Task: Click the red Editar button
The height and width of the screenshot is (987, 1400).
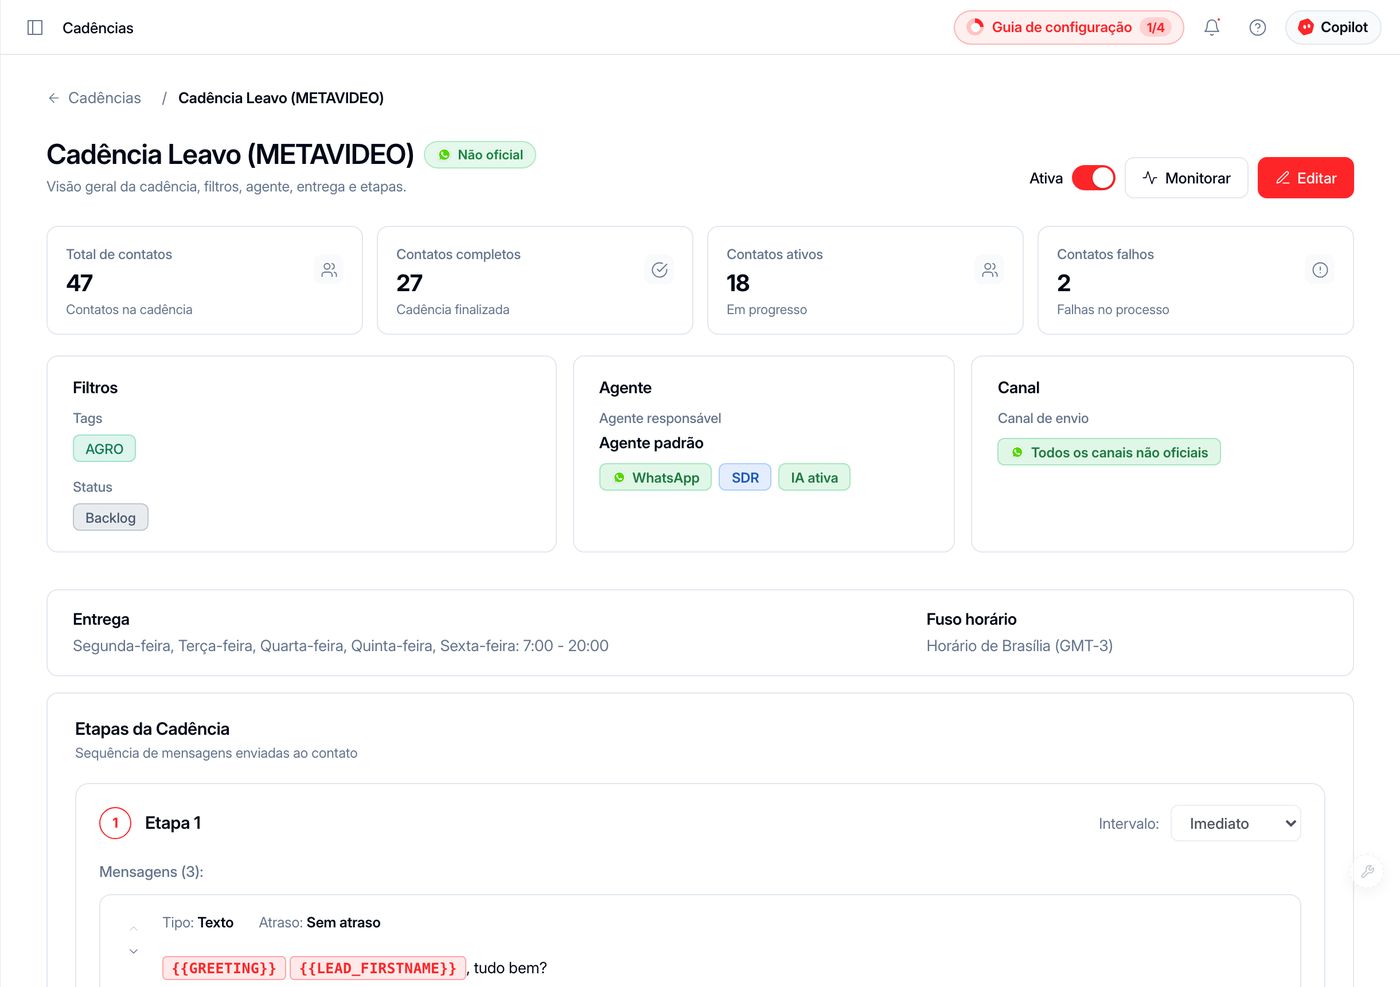Action: (1305, 178)
